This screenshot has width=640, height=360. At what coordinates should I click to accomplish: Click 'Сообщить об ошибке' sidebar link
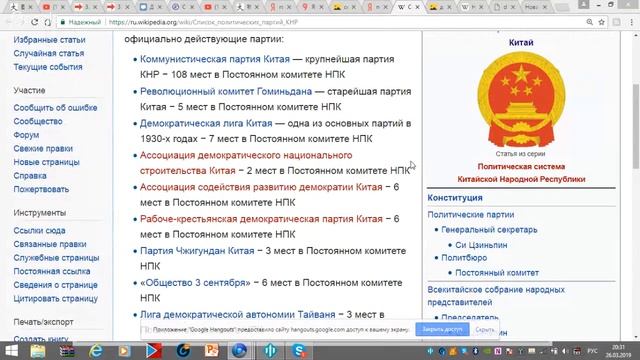tap(55, 108)
